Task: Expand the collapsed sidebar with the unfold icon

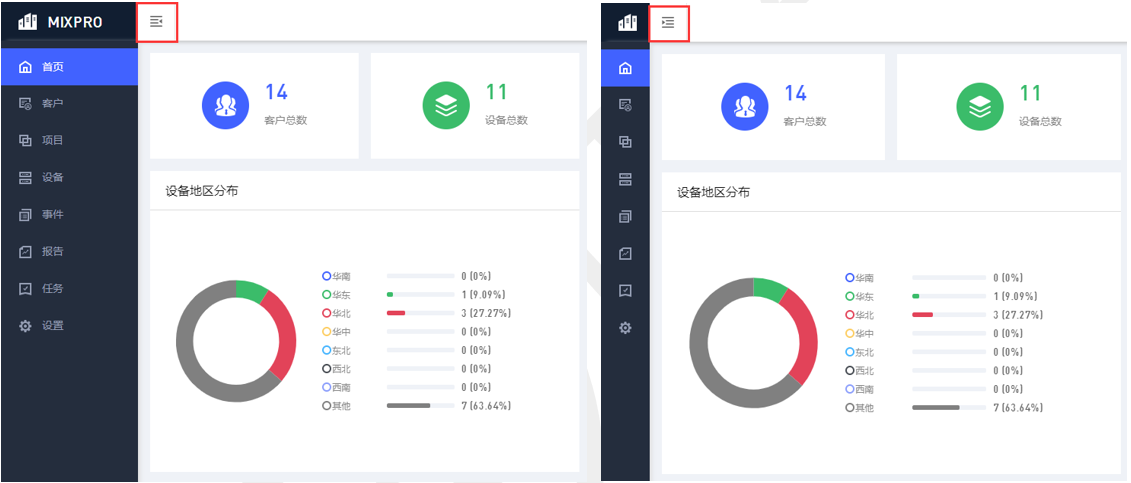Action: (668, 22)
